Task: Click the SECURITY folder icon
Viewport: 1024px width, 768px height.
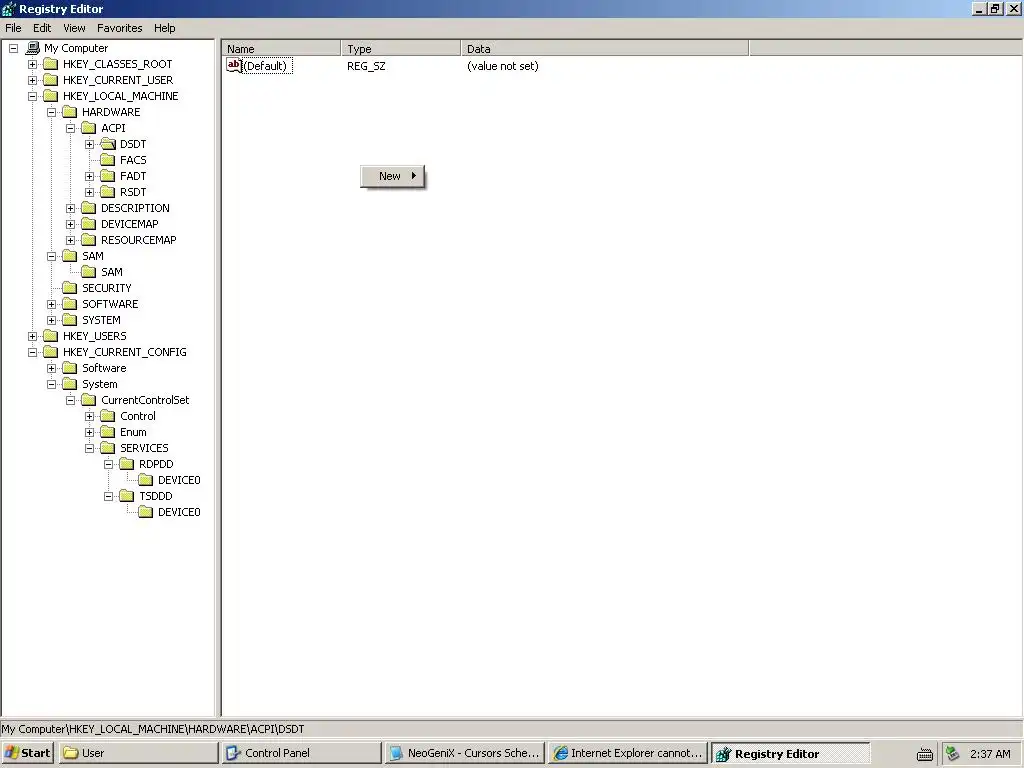Action: (x=69, y=288)
